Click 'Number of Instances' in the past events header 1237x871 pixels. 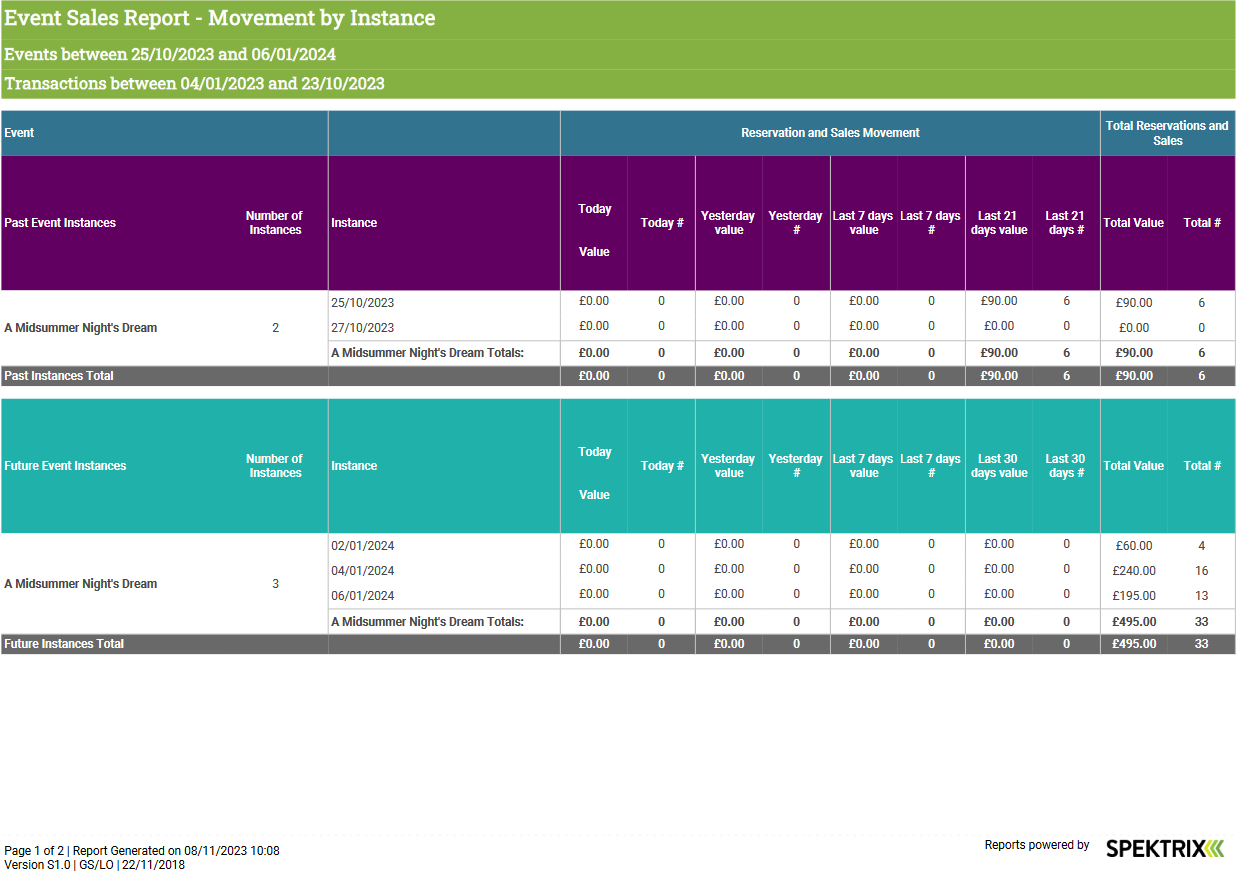pyautogui.click(x=275, y=223)
